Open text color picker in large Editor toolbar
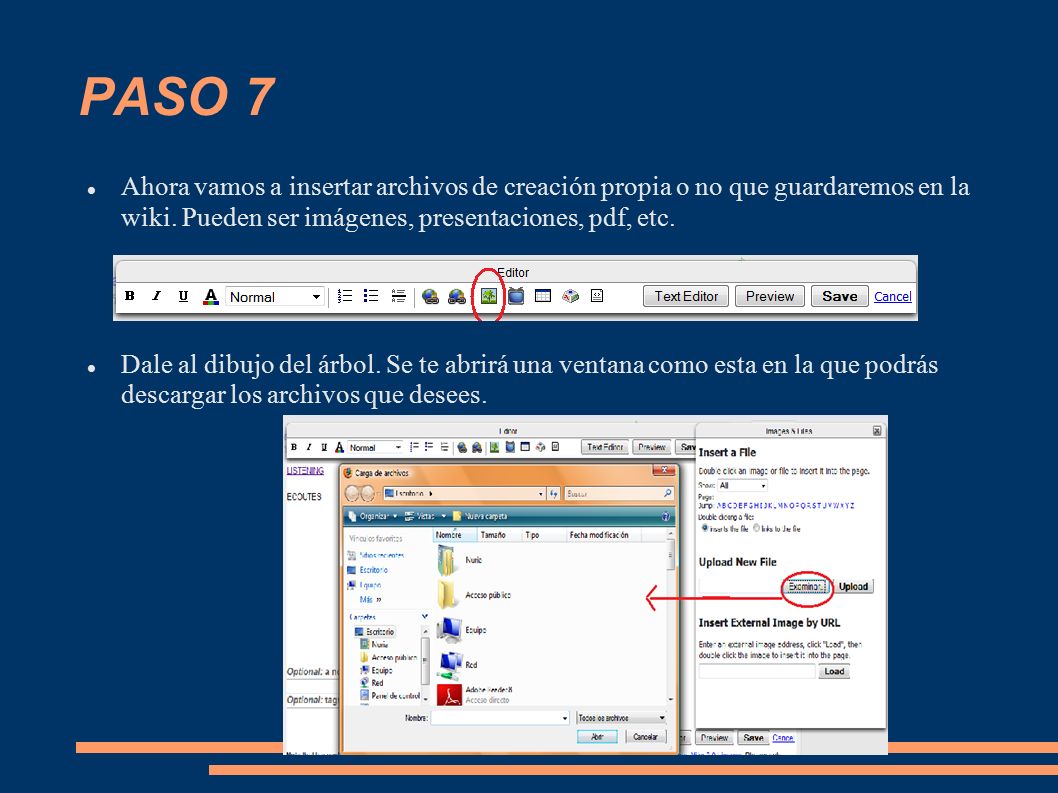 point(211,296)
